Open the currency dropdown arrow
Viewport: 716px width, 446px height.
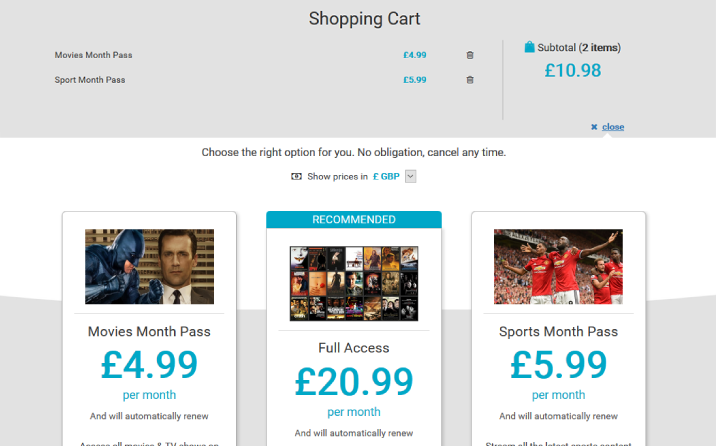(410, 177)
